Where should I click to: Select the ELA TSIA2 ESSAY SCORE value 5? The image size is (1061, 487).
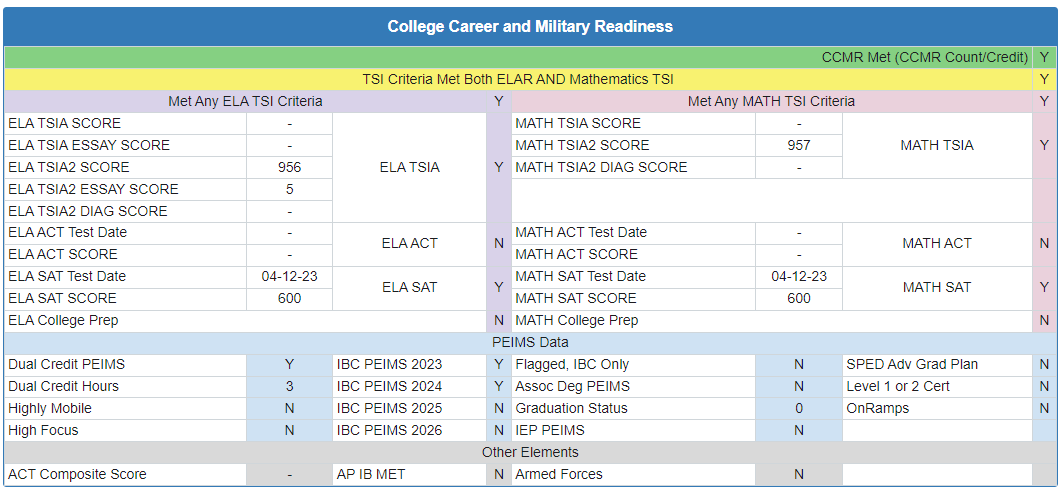(289, 189)
